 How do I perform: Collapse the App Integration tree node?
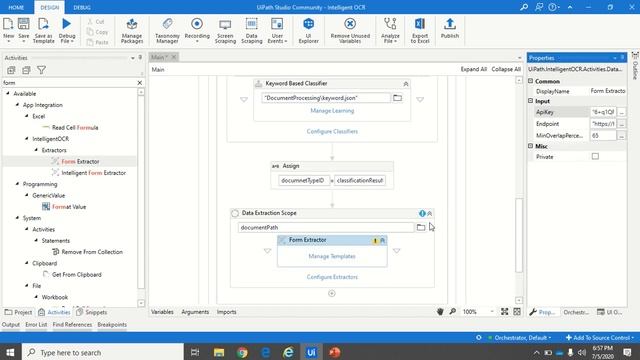point(18,105)
